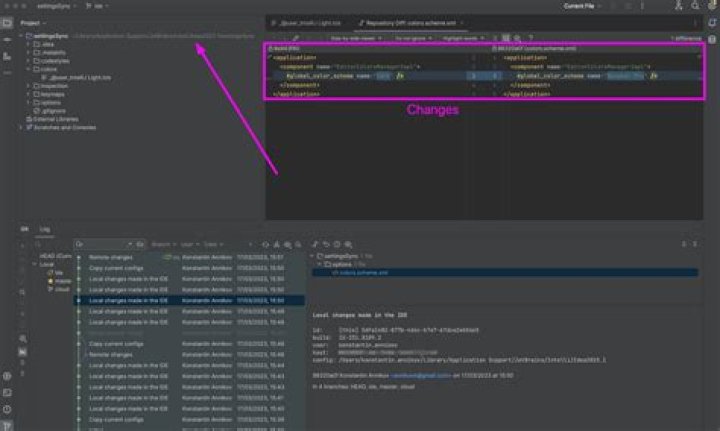Viewport: 720px width, 431px height.
Task: Switch to the IntelliJ Light.icls editor tab
Action: [307, 23]
